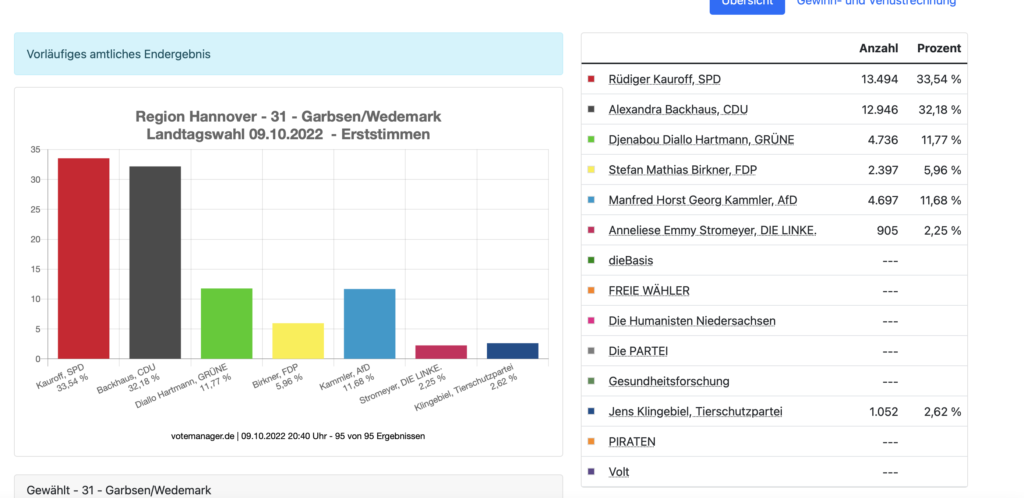
Task: Click the dark gray CDU color square
Action: (592, 109)
